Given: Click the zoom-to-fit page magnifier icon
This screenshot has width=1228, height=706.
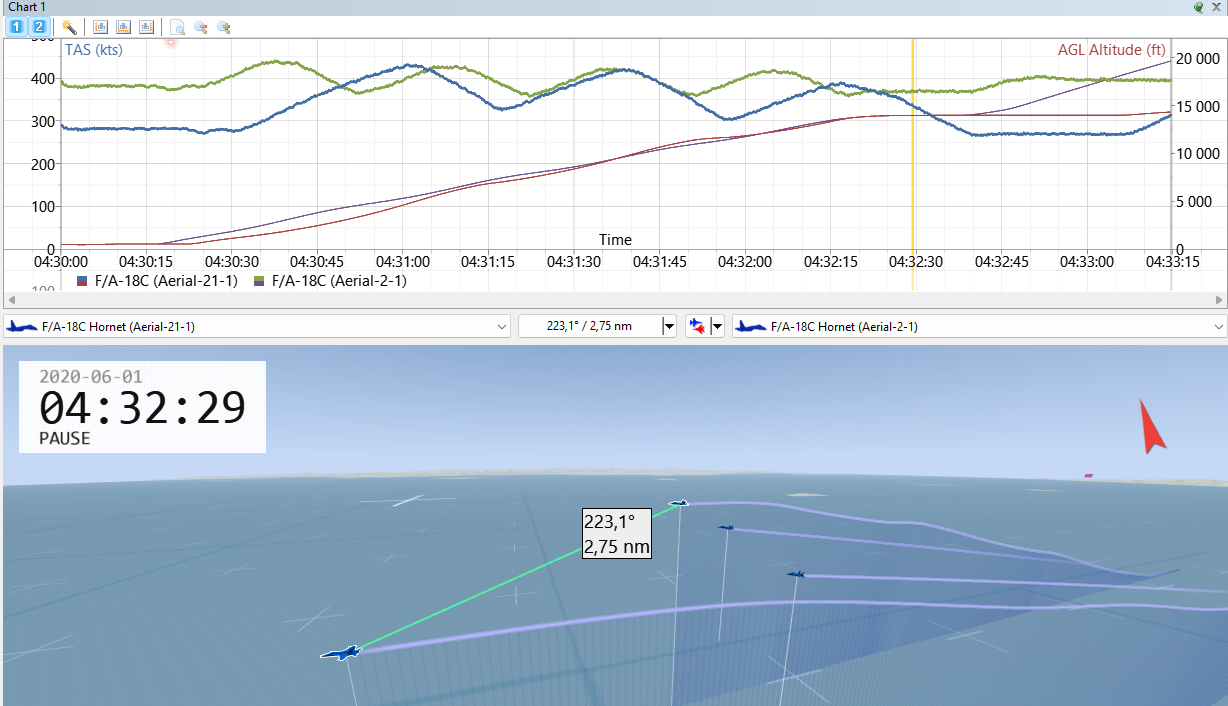Looking at the screenshot, I should tap(178, 27).
